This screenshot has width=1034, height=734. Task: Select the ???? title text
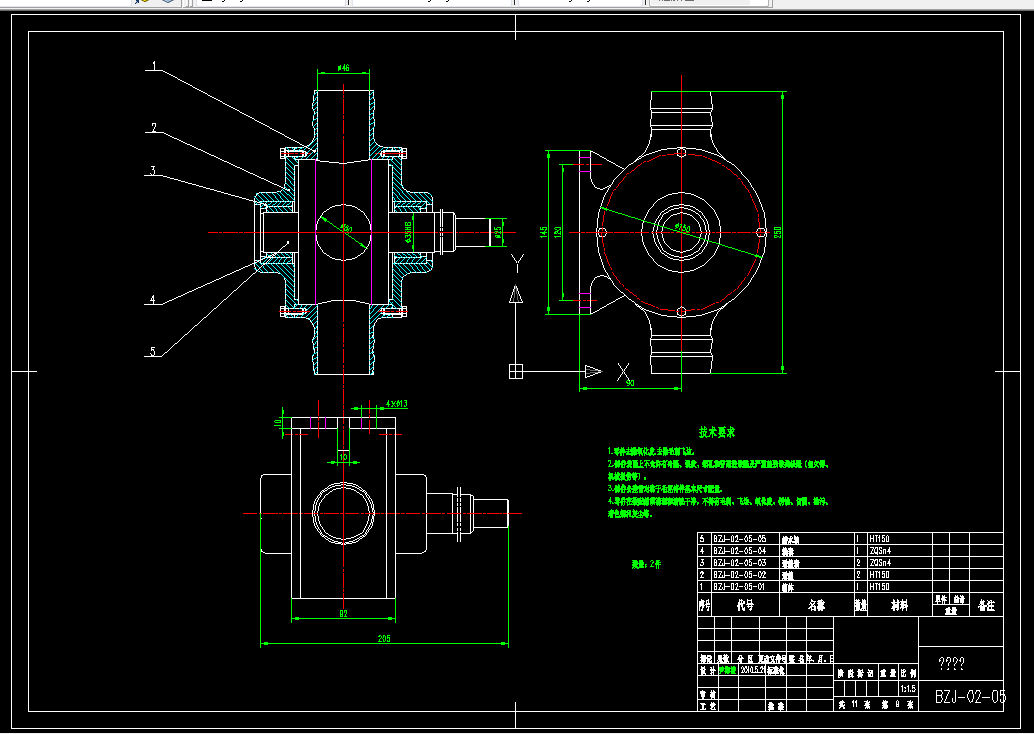point(952,663)
